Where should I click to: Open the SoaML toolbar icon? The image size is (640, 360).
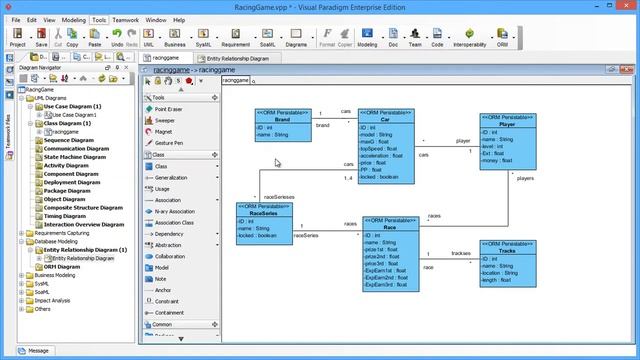267,38
